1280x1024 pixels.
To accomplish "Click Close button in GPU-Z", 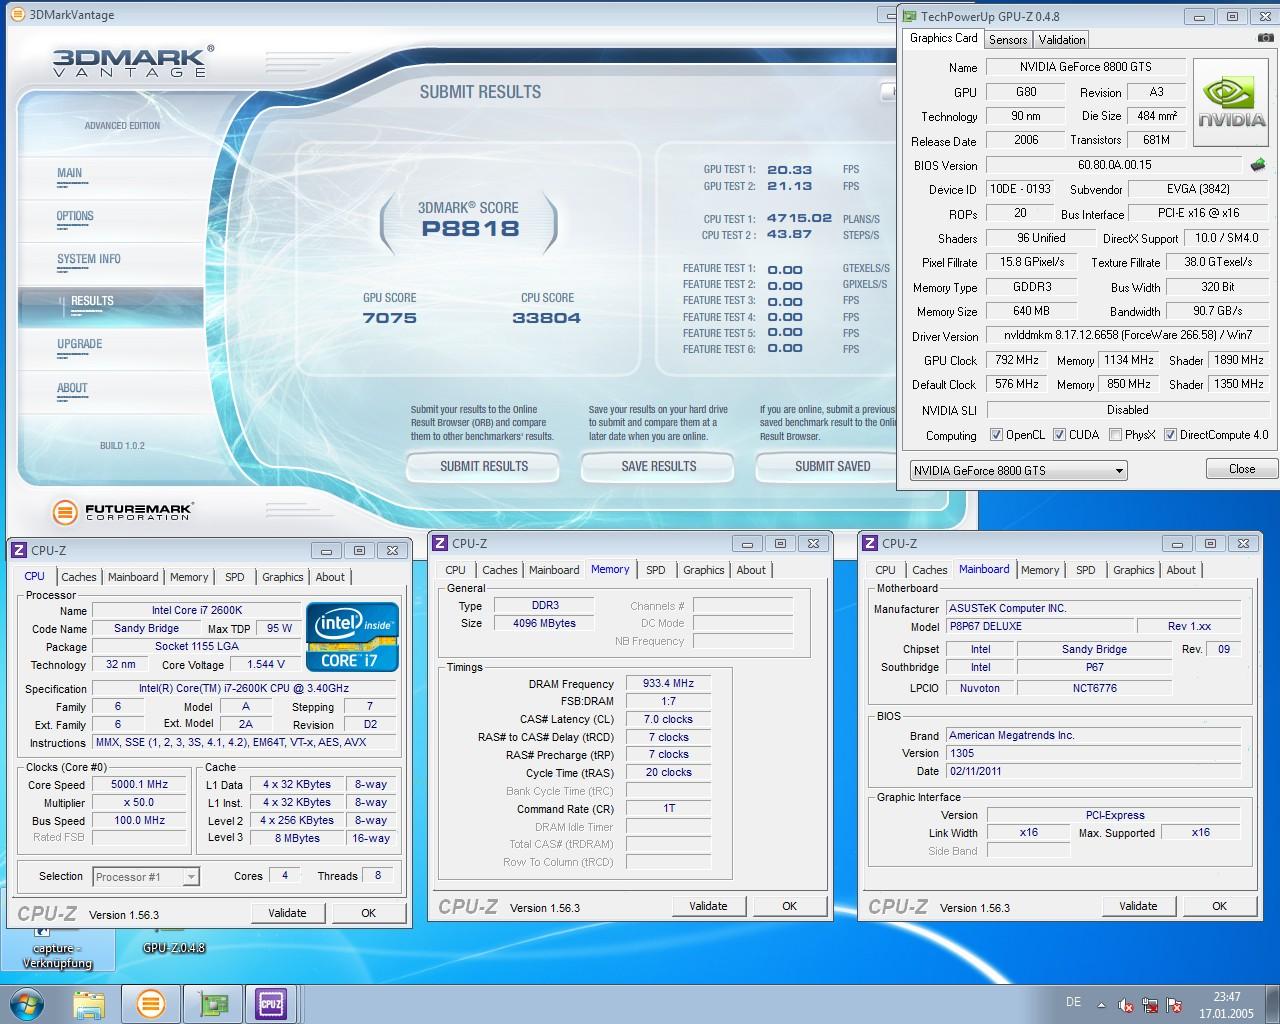I will point(1241,469).
